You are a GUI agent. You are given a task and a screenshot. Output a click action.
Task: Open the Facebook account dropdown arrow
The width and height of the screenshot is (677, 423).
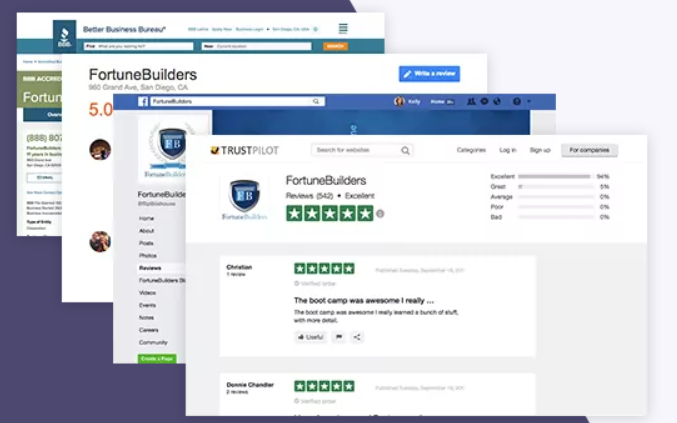(529, 101)
